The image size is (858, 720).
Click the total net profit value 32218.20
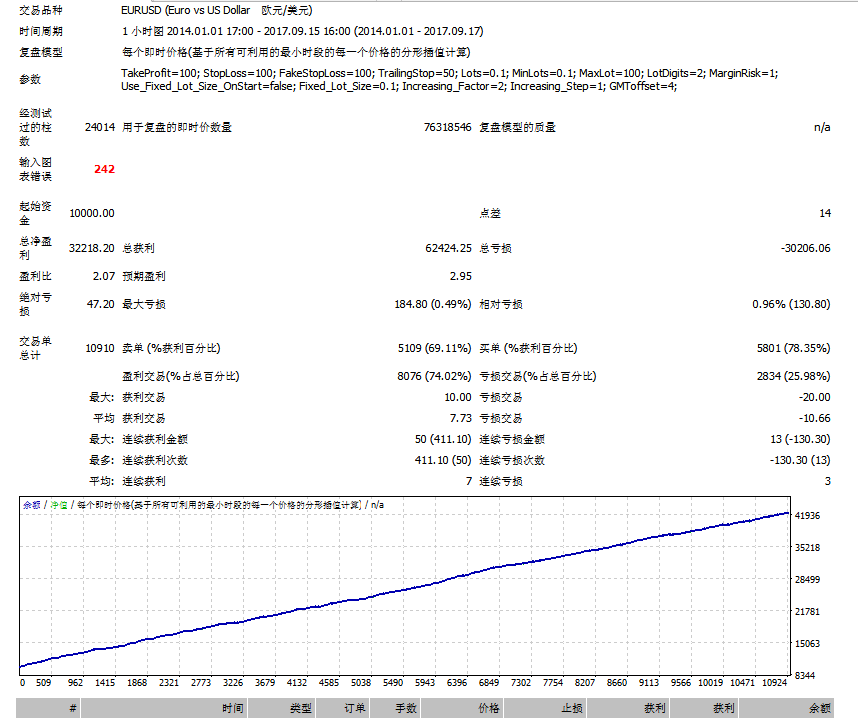tap(92, 248)
